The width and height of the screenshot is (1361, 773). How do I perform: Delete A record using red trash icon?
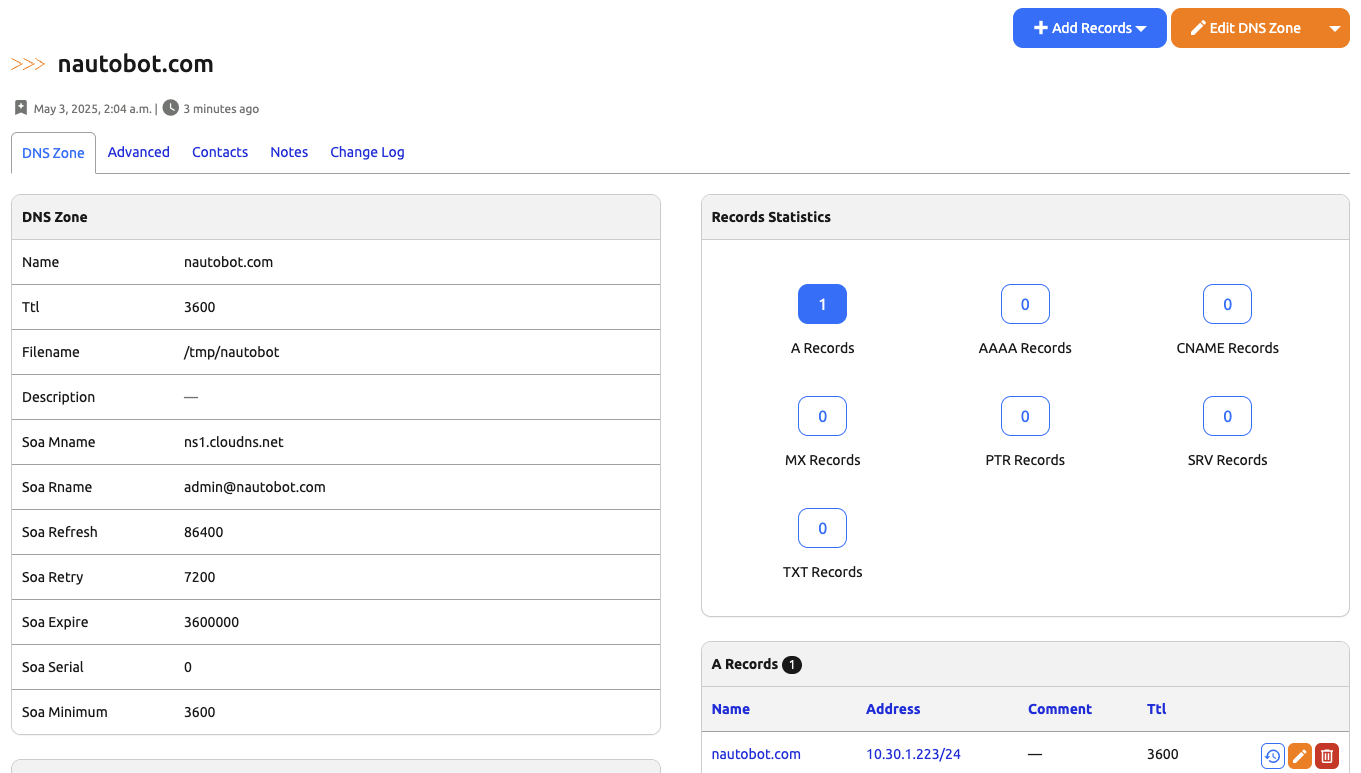[1327, 756]
